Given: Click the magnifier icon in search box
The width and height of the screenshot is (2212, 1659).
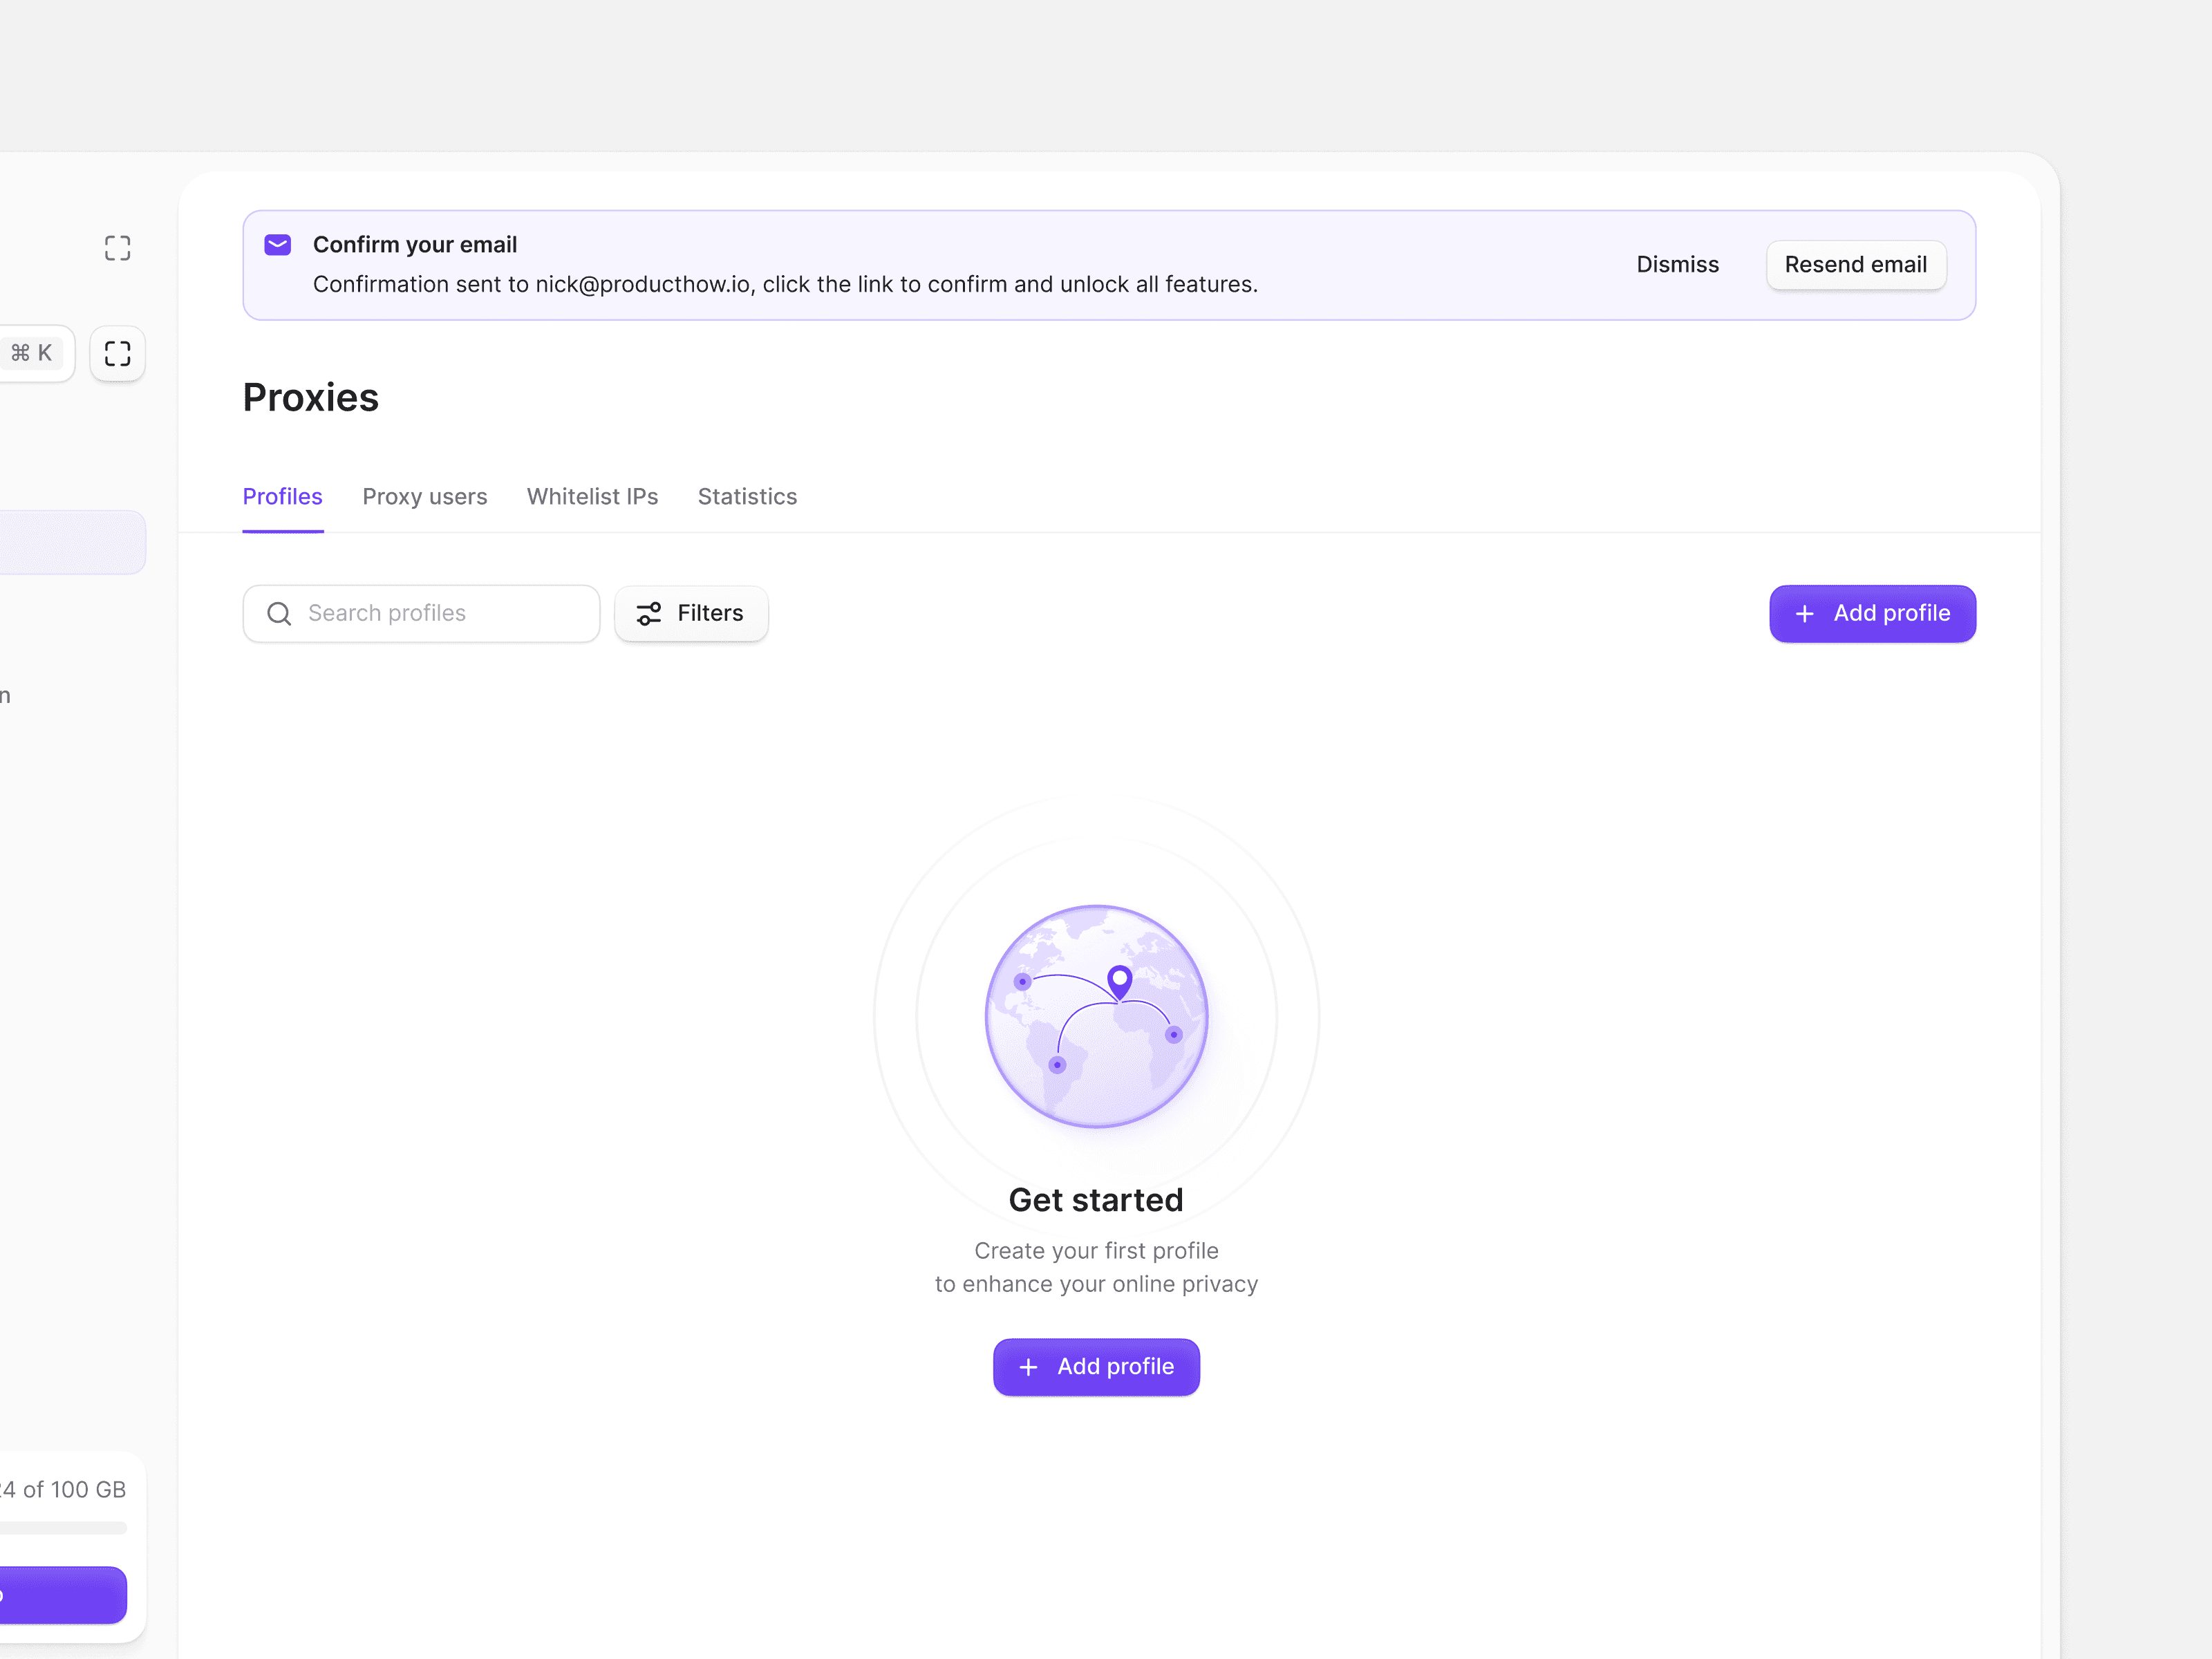Looking at the screenshot, I should [279, 613].
